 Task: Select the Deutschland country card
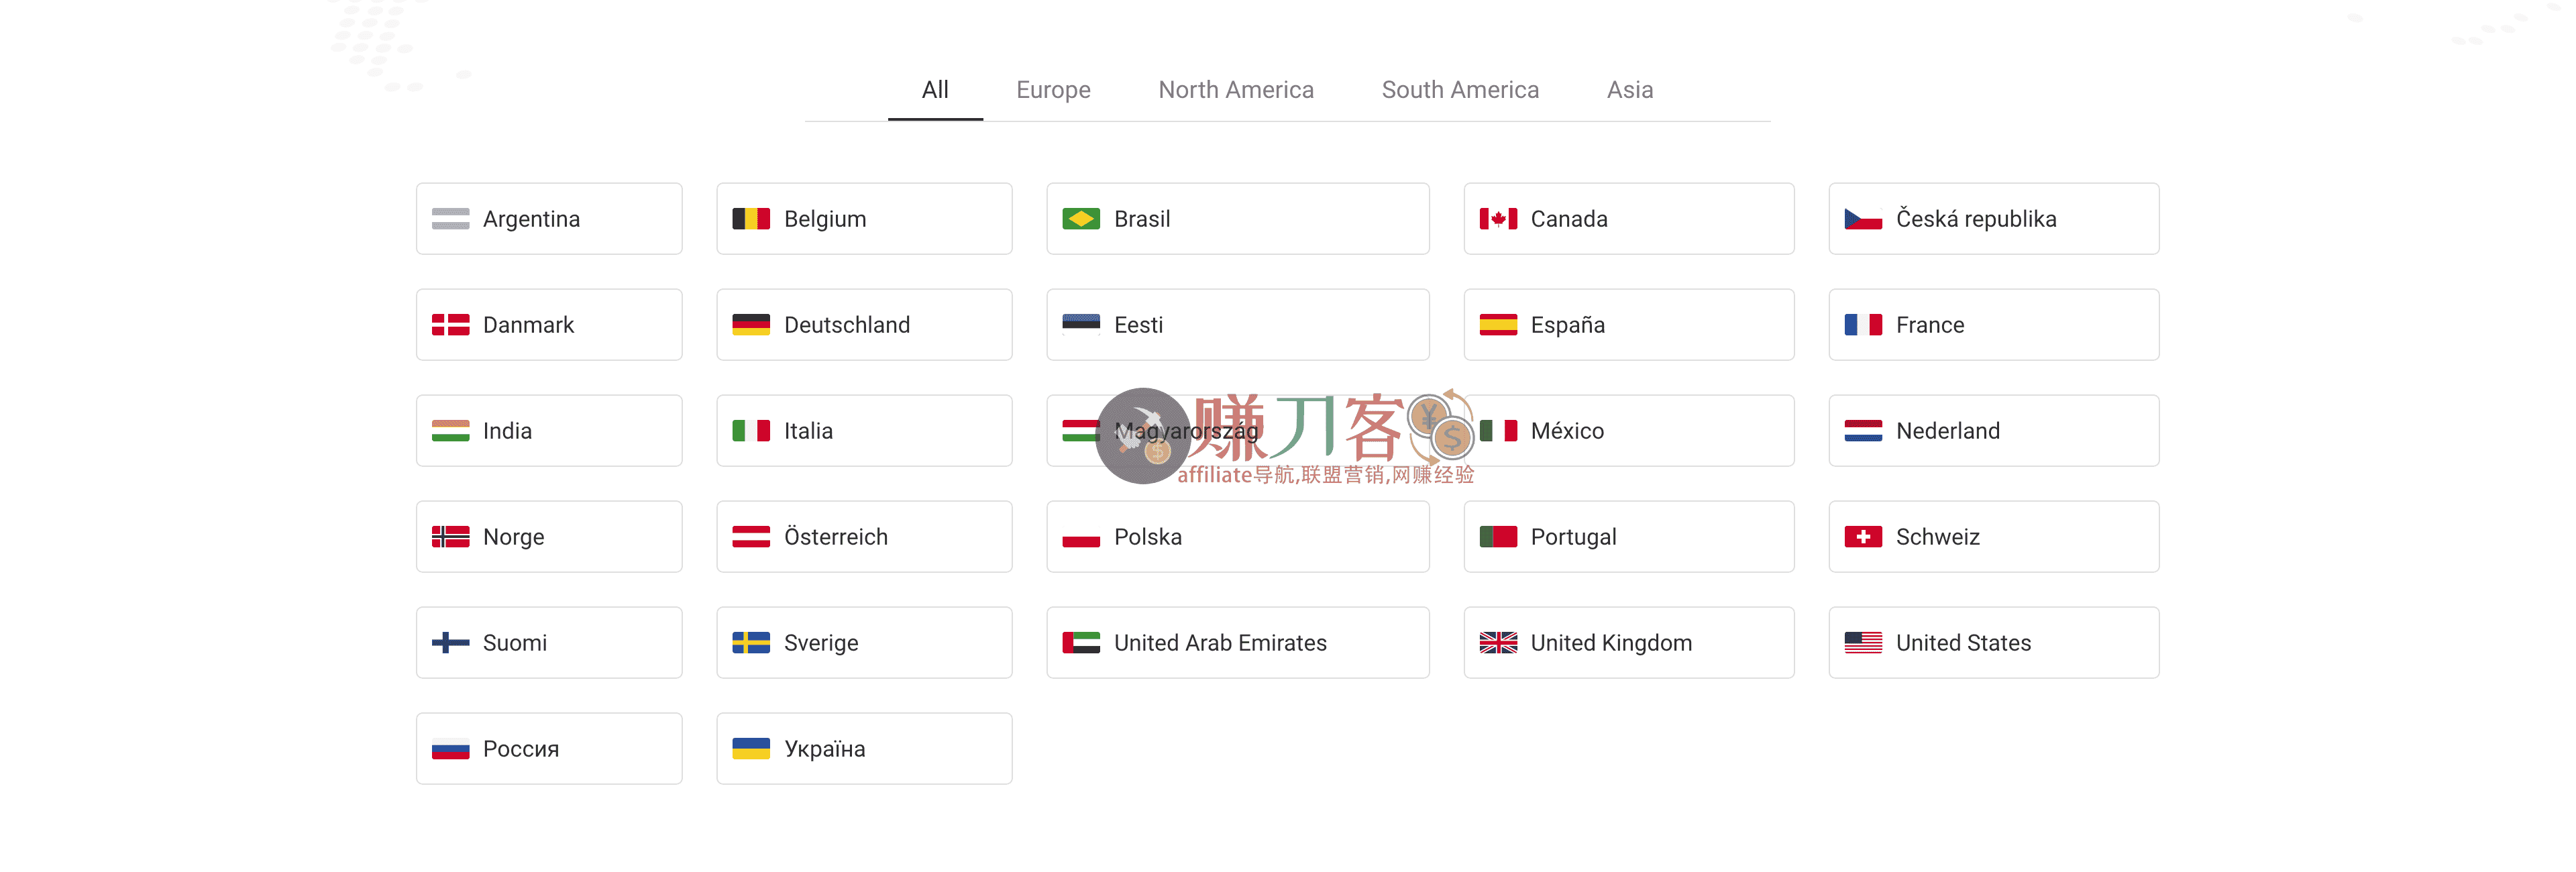click(864, 324)
